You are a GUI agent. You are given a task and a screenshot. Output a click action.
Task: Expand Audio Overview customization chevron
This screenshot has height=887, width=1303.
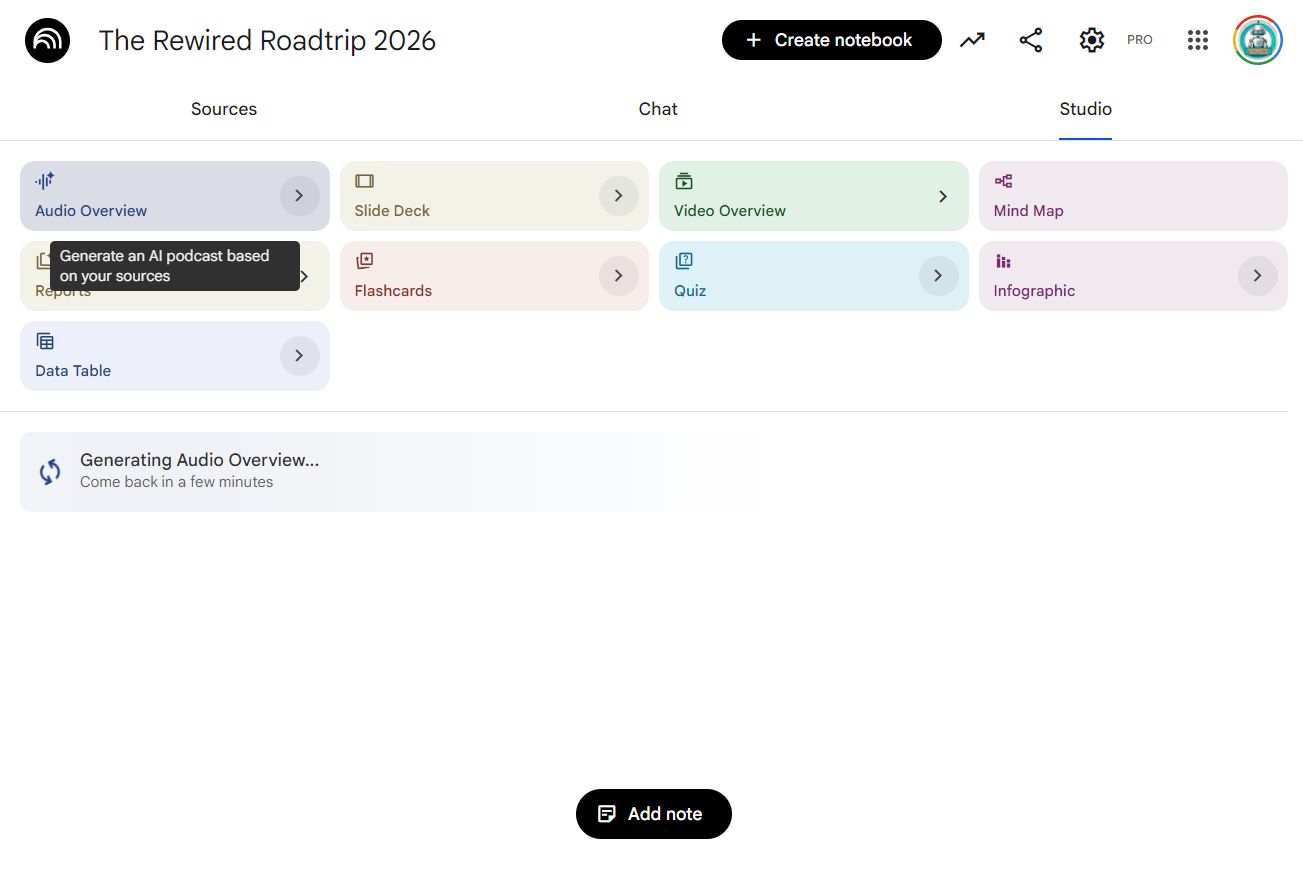299,196
